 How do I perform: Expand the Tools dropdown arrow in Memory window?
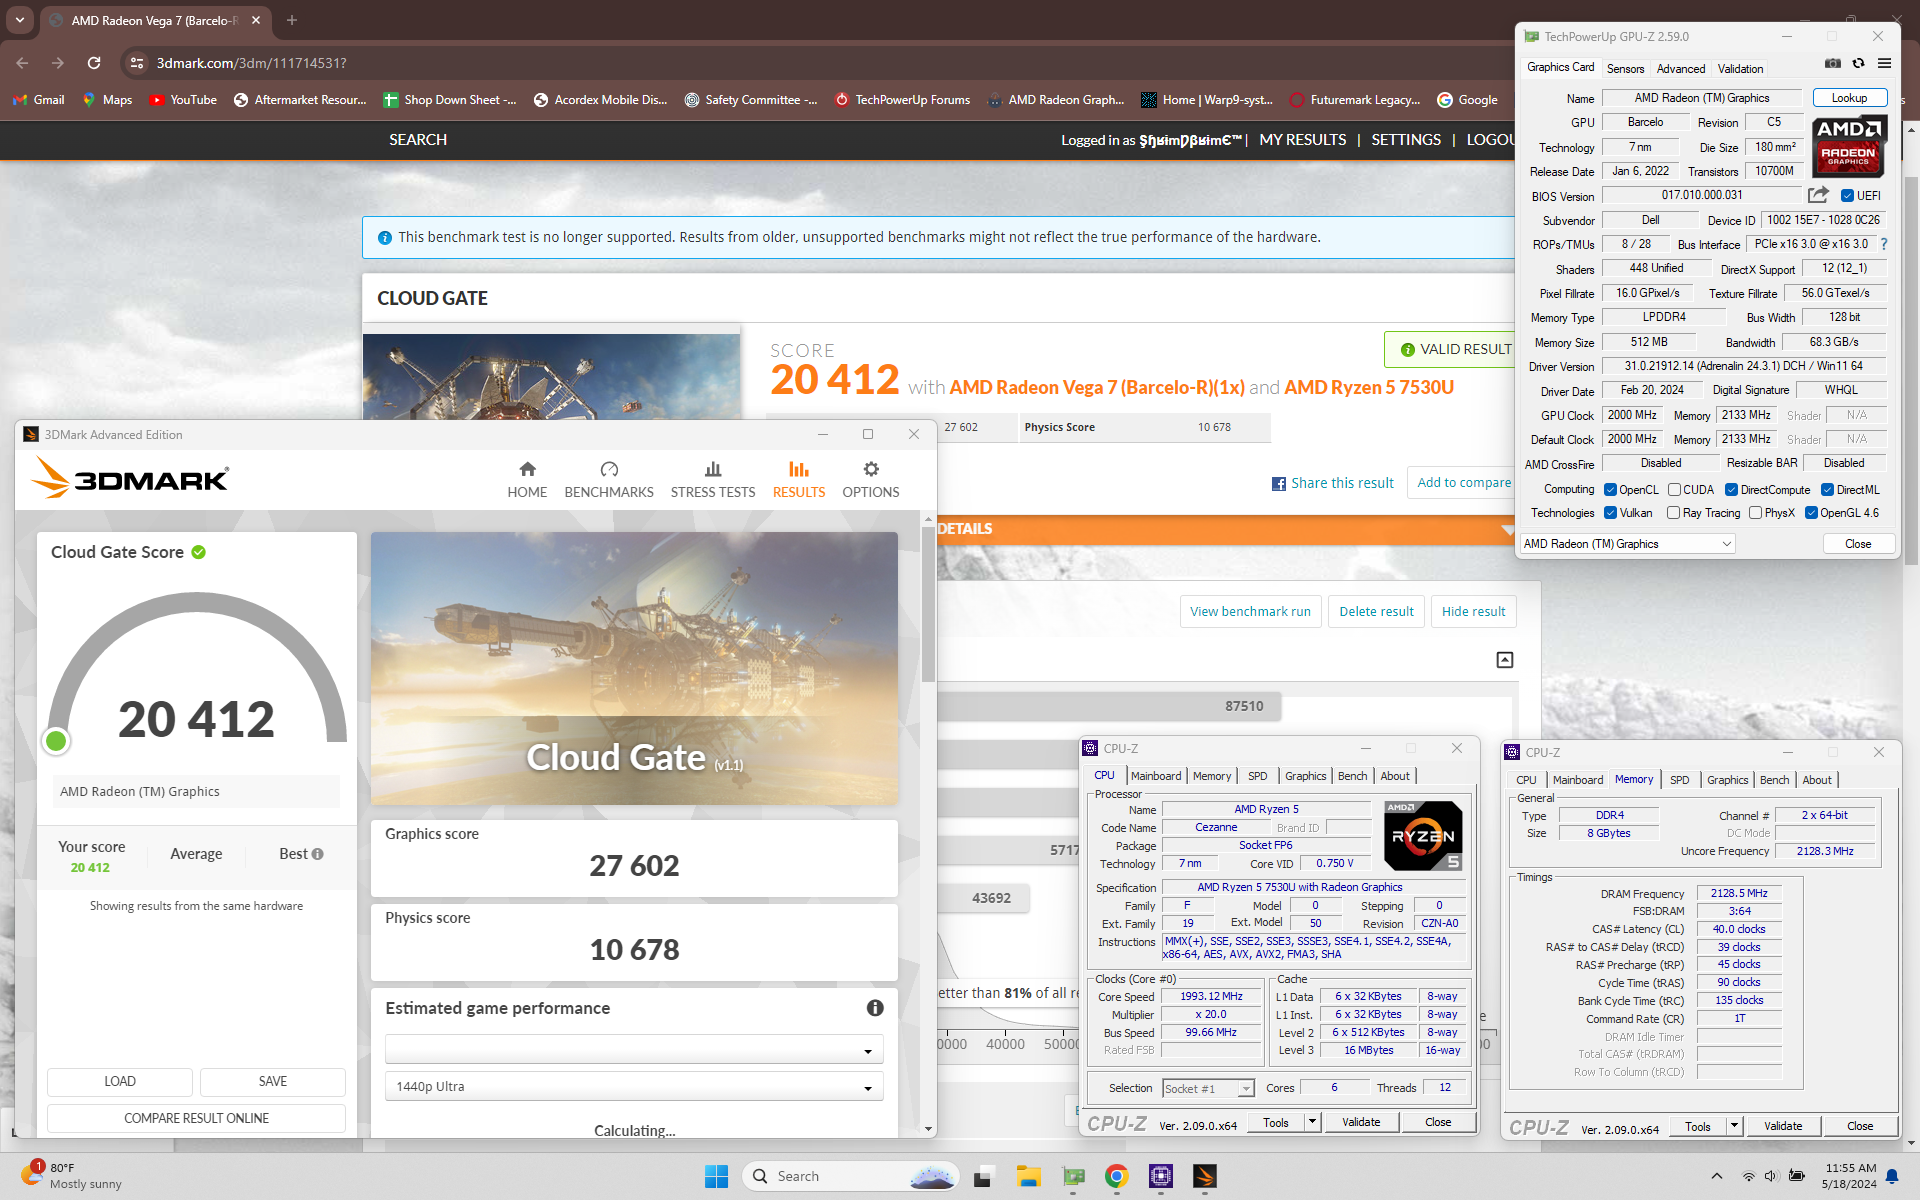(1734, 1126)
